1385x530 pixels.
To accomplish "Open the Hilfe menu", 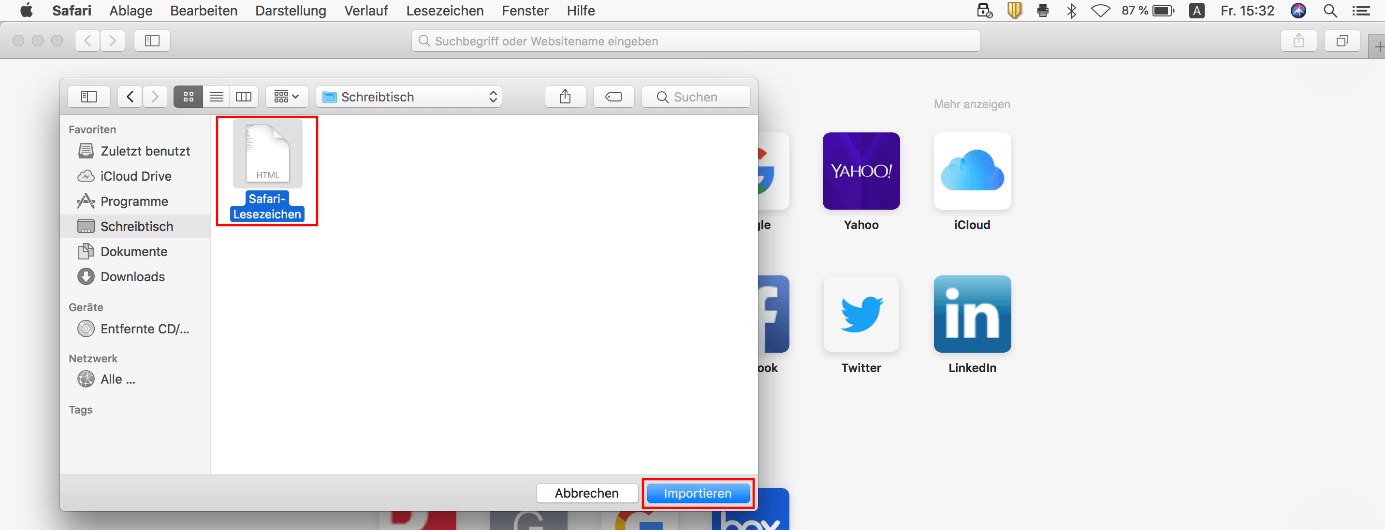I will point(580,10).
